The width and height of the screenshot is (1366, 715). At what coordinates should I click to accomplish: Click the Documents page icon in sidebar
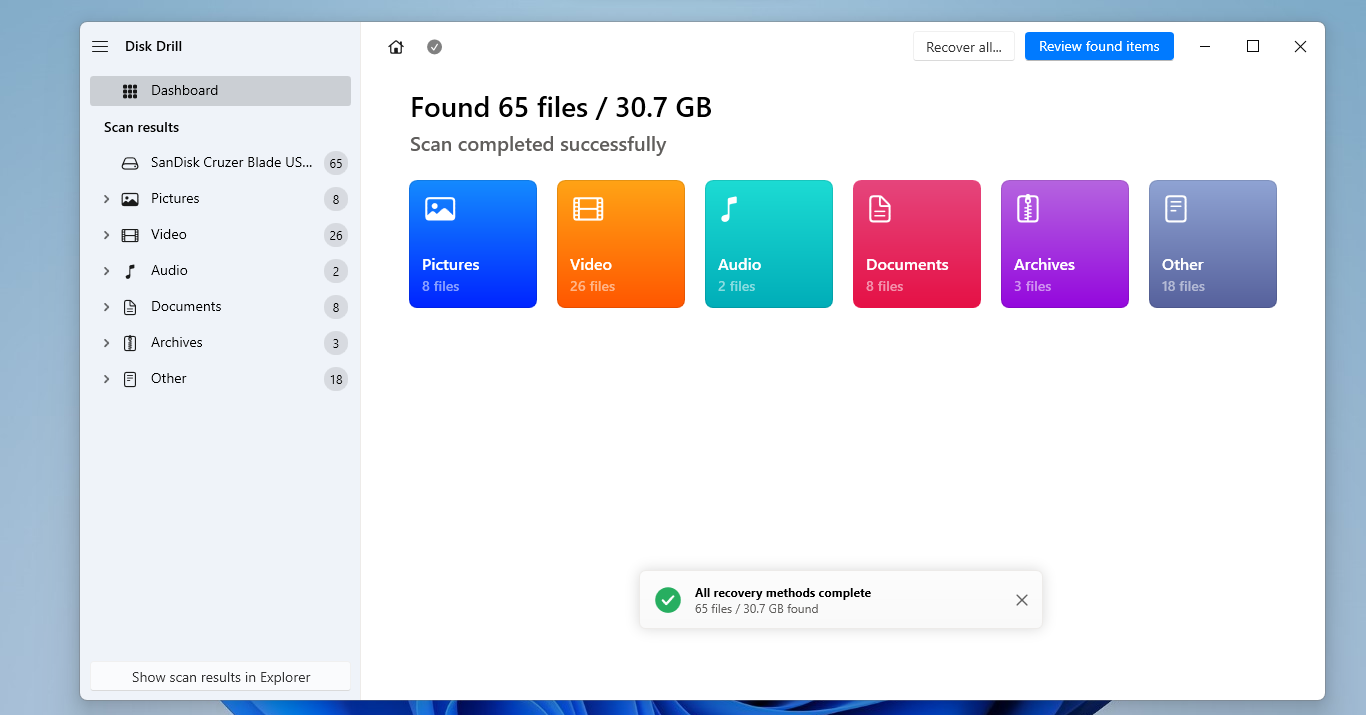tap(130, 307)
